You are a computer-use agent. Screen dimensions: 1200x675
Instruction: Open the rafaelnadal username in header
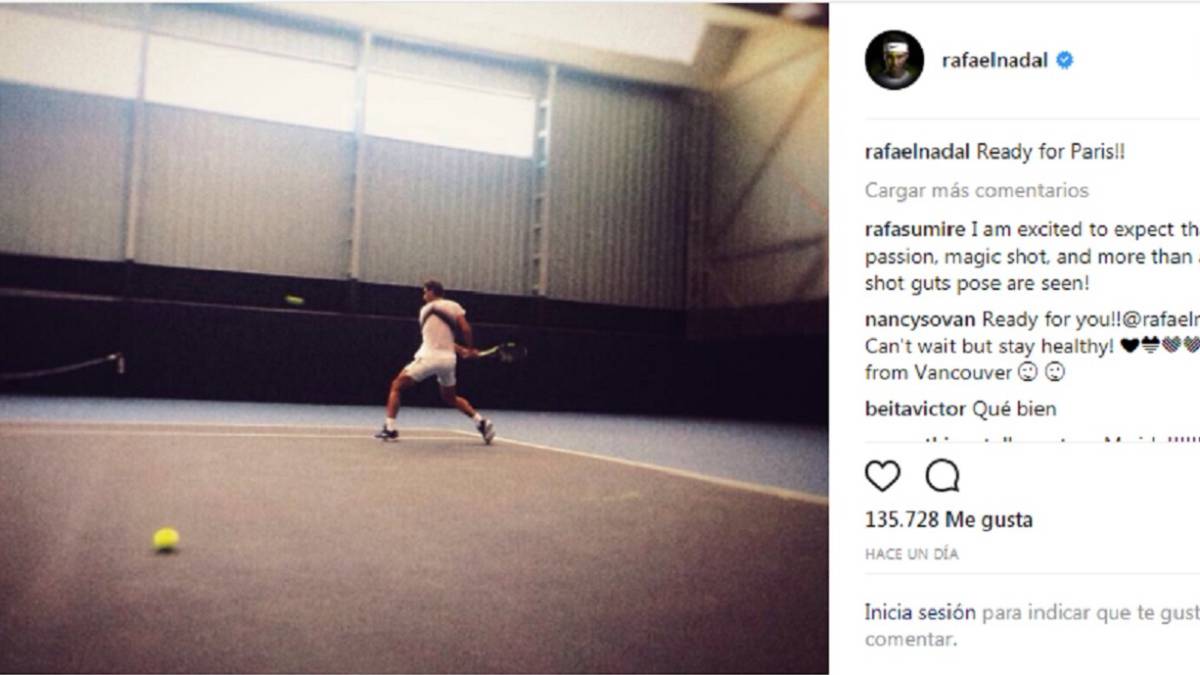coord(995,60)
